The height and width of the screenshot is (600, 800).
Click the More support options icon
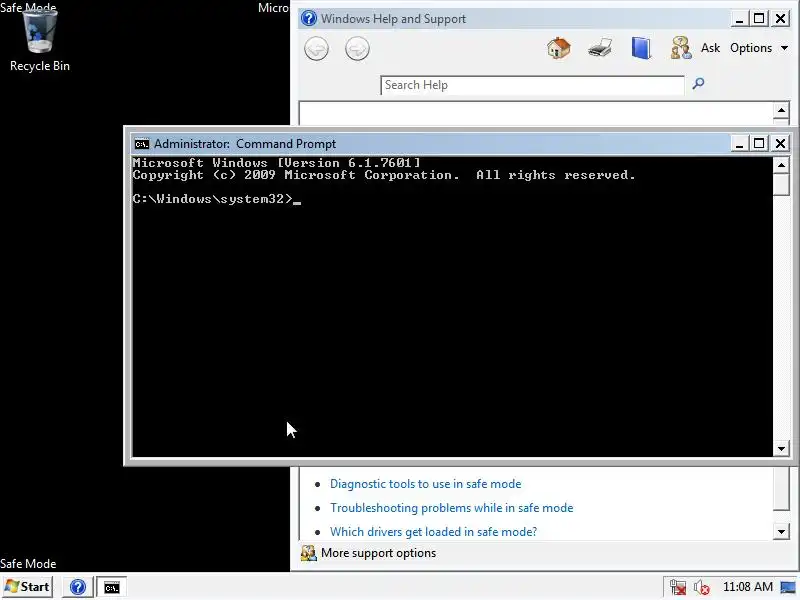pos(309,553)
